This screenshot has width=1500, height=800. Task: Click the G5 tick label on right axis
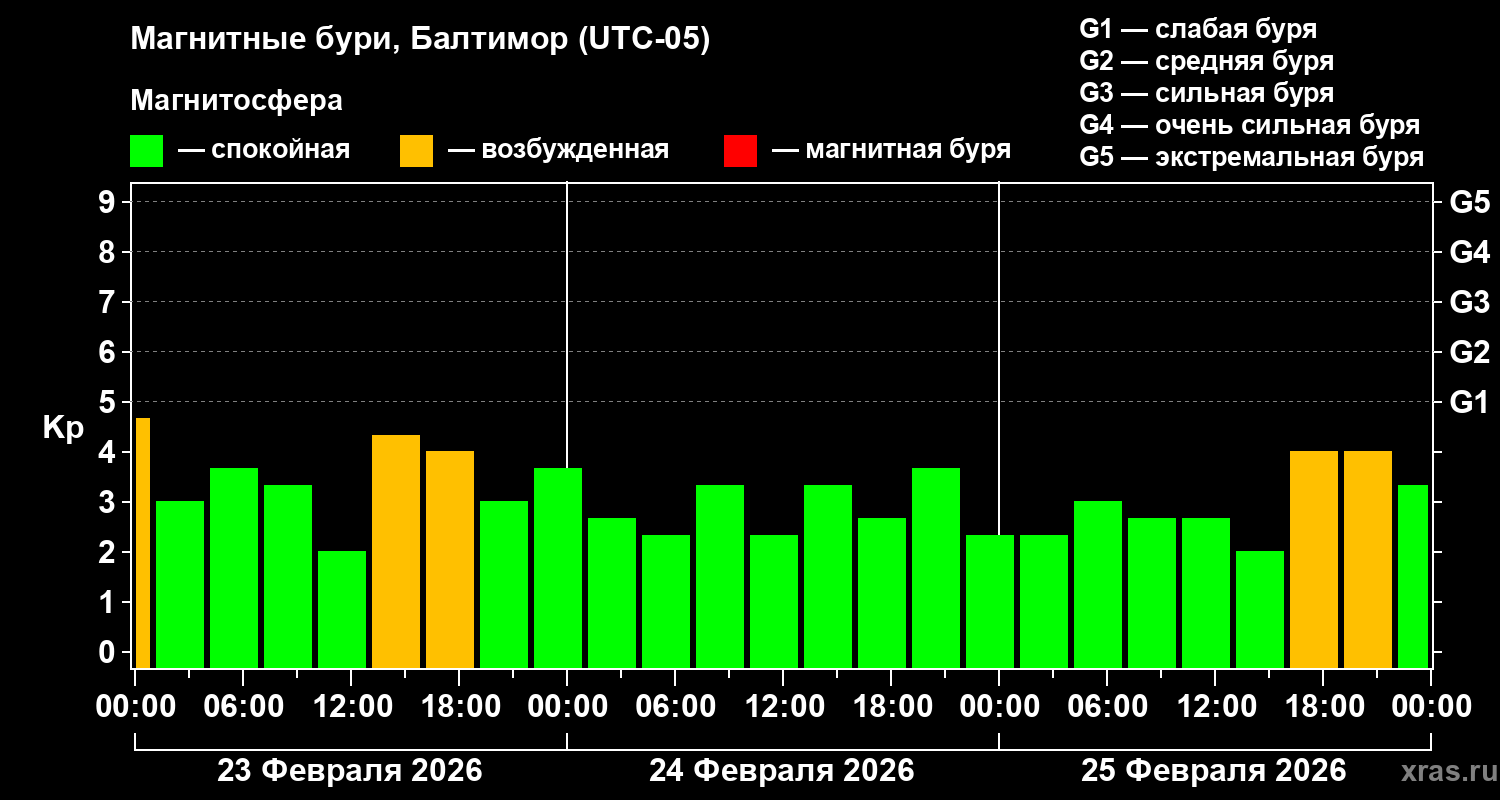[1469, 202]
